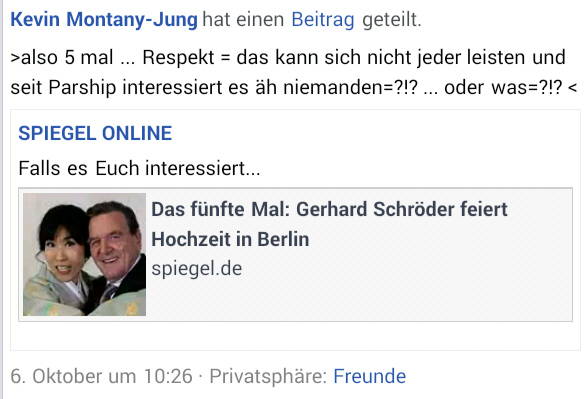Visit the SPIEGEL ONLINE page link
This screenshot has width=585, height=399.
tap(95, 133)
